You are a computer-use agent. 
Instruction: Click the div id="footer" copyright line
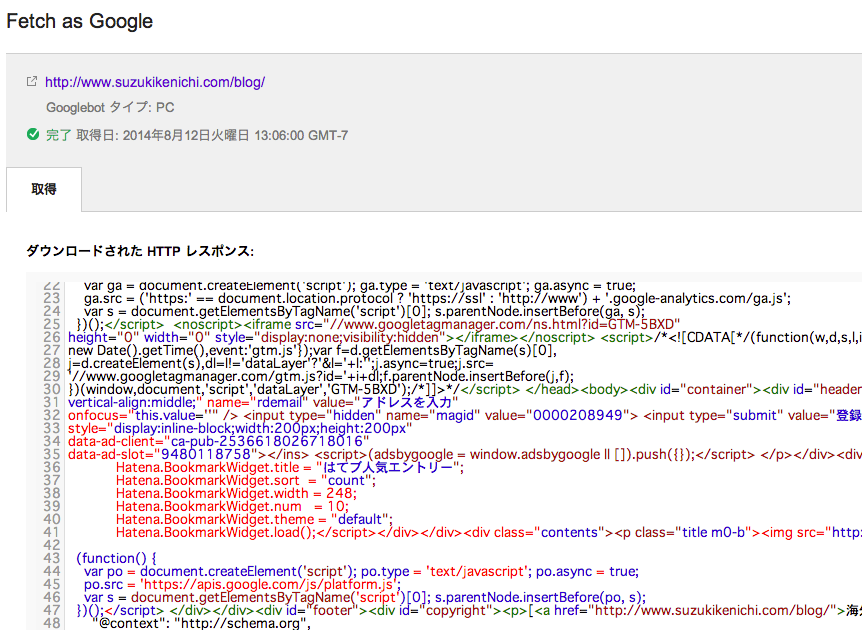(x=469, y=611)
